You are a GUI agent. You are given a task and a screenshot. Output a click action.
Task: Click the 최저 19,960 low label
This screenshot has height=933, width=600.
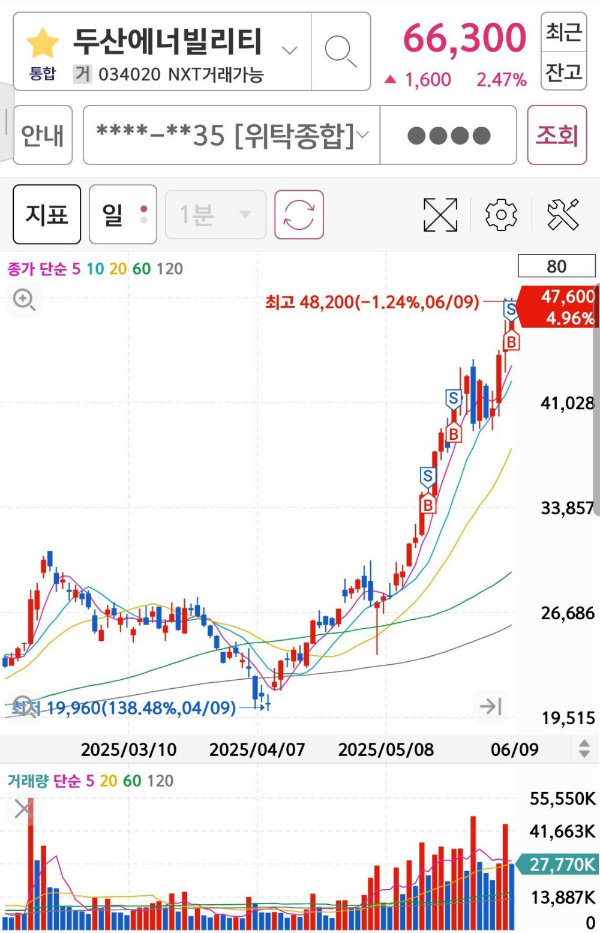coord(124,708)
